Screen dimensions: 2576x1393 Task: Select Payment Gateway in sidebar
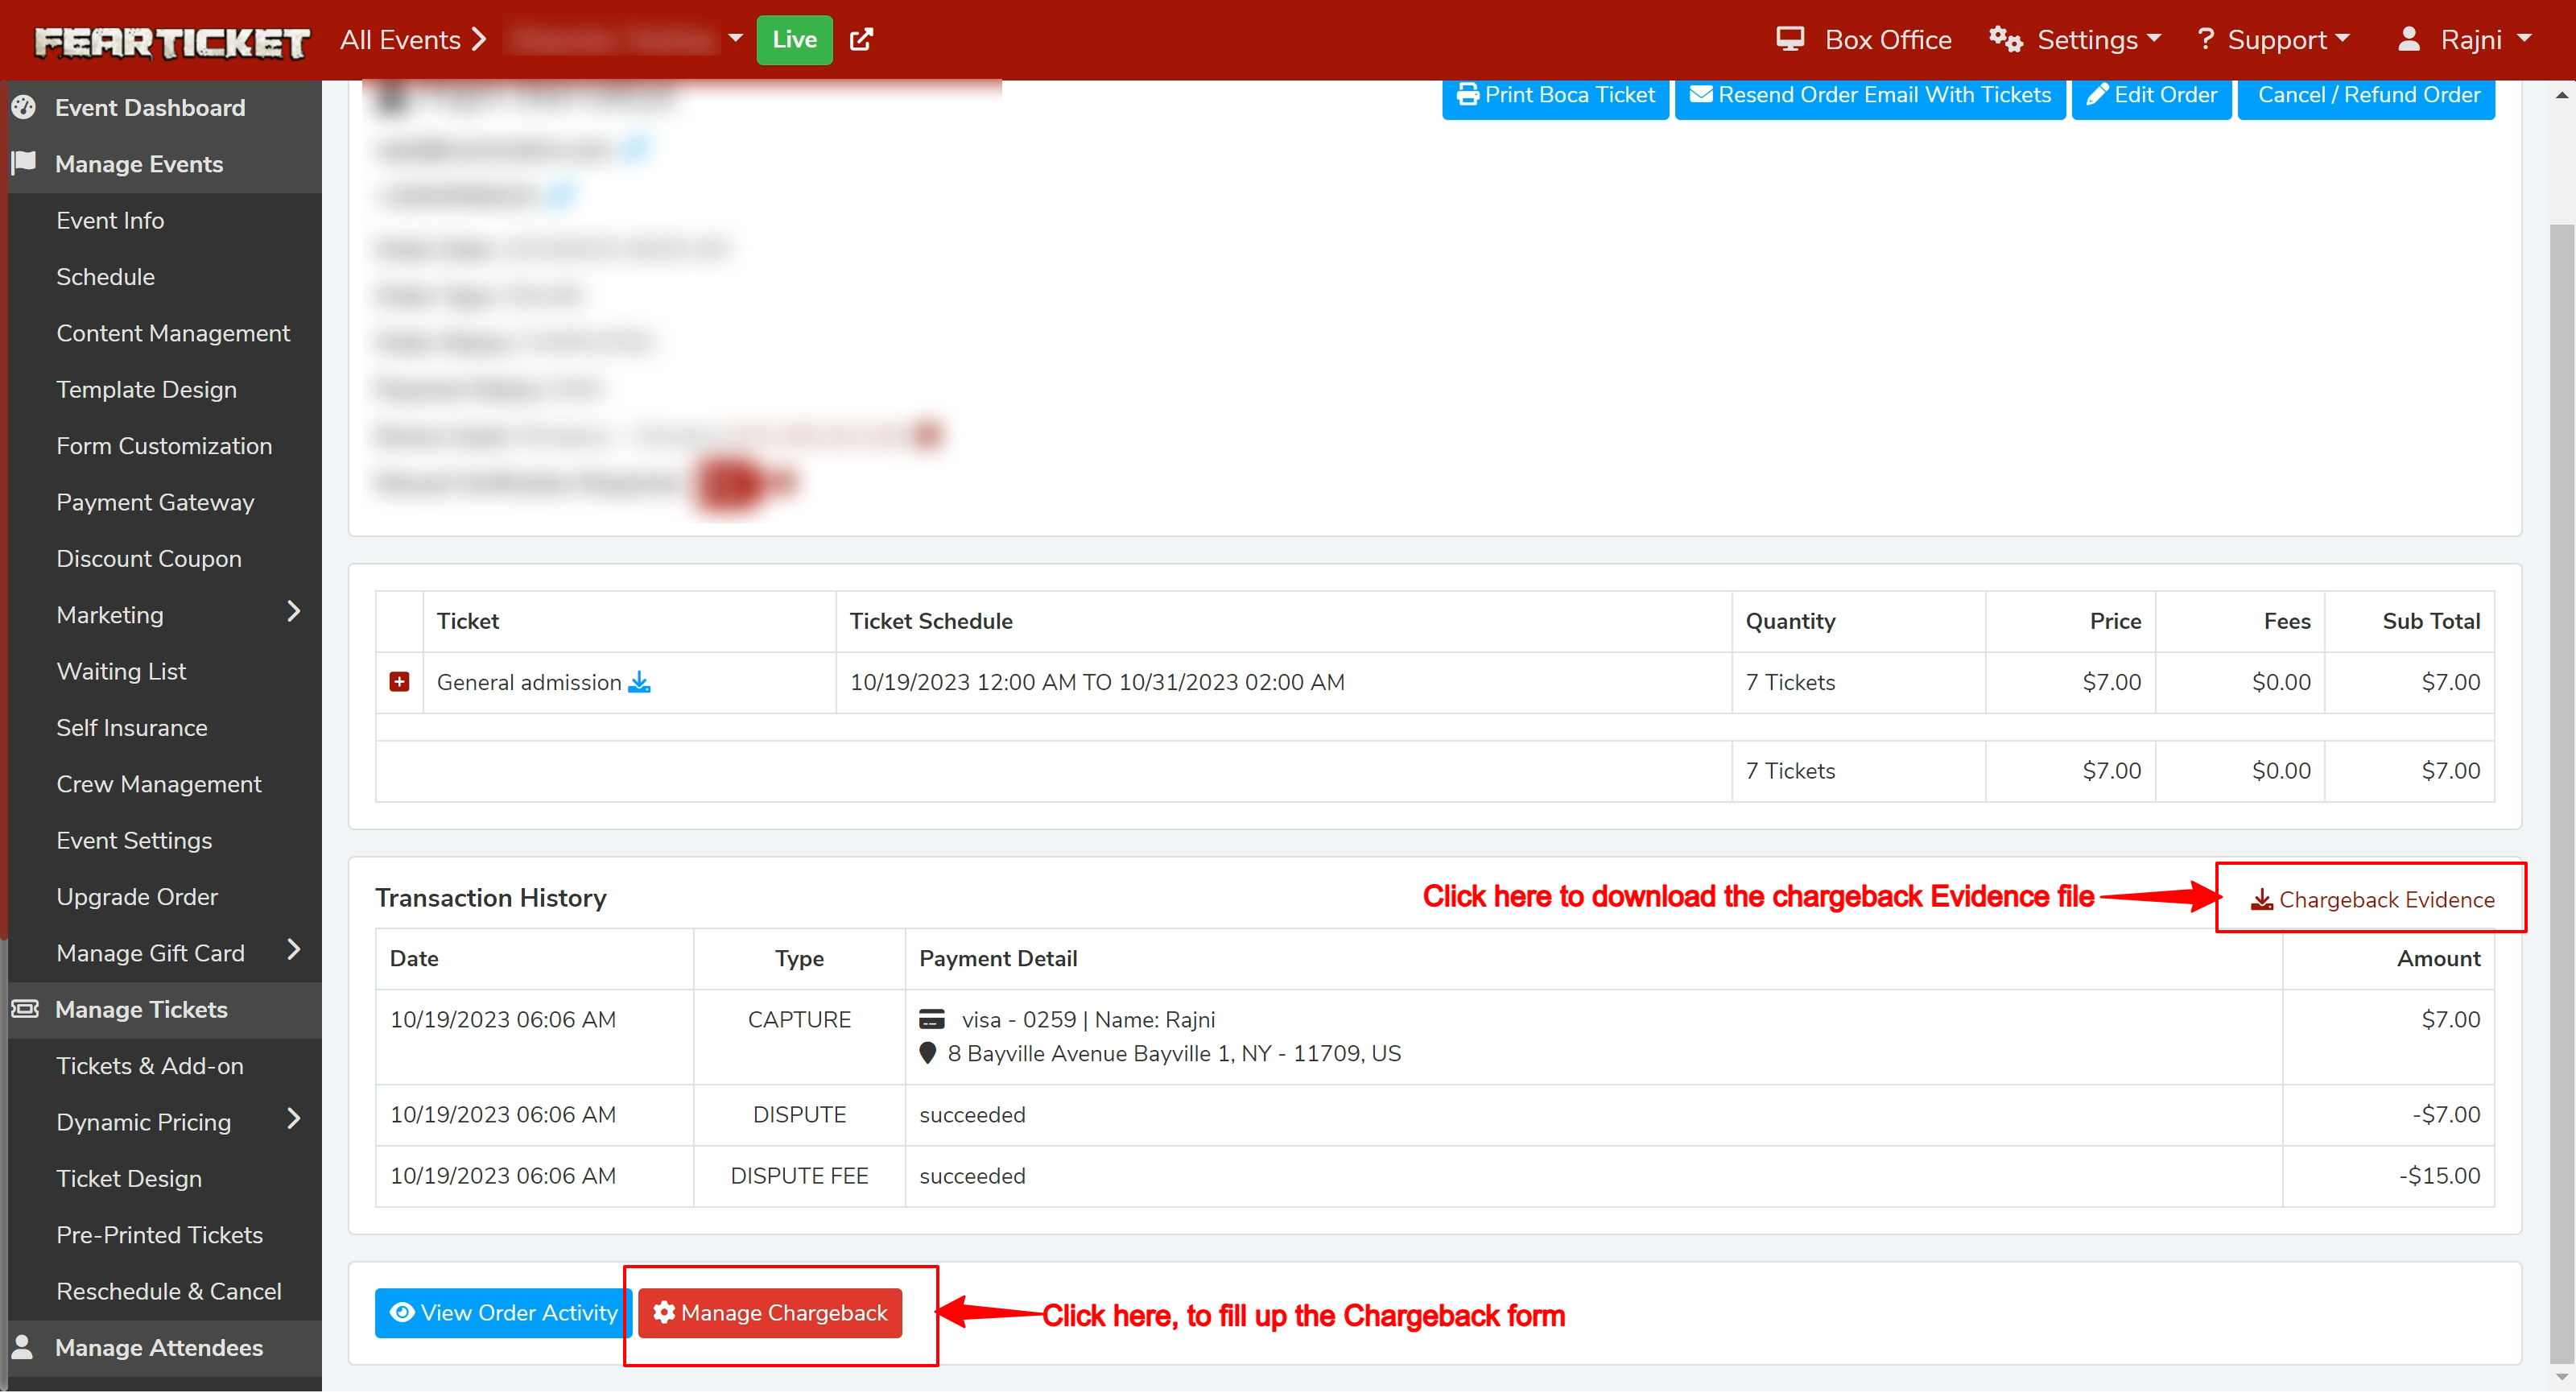tap(155, 503)
